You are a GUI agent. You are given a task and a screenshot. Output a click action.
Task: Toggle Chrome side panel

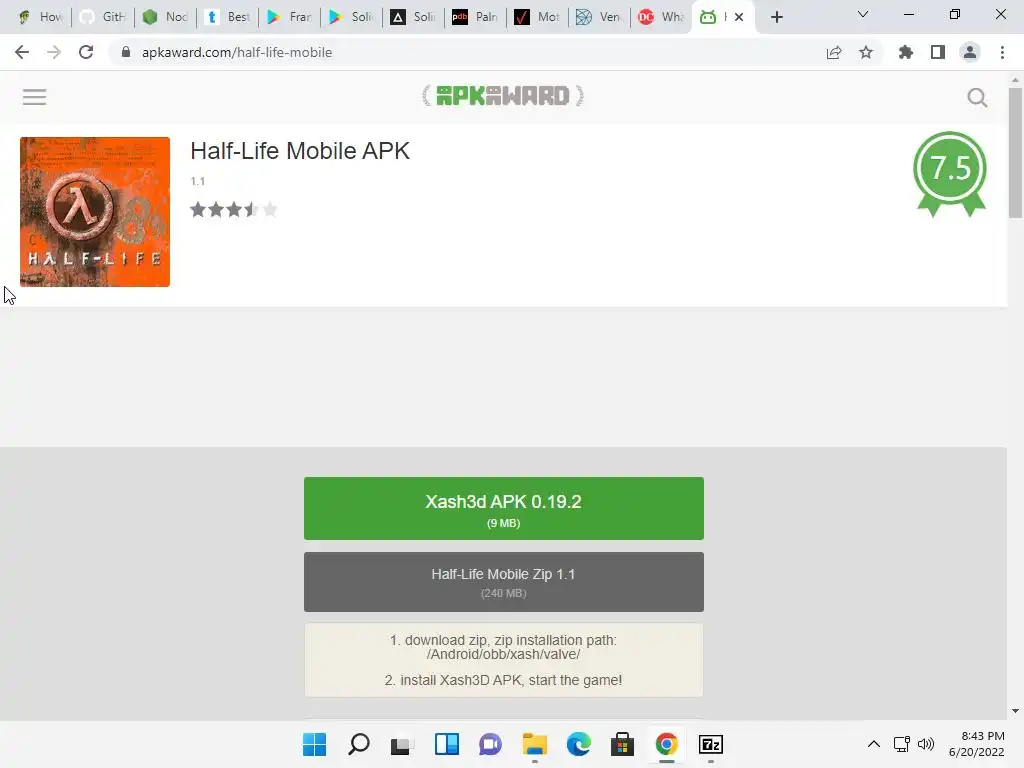coord(938,52)
